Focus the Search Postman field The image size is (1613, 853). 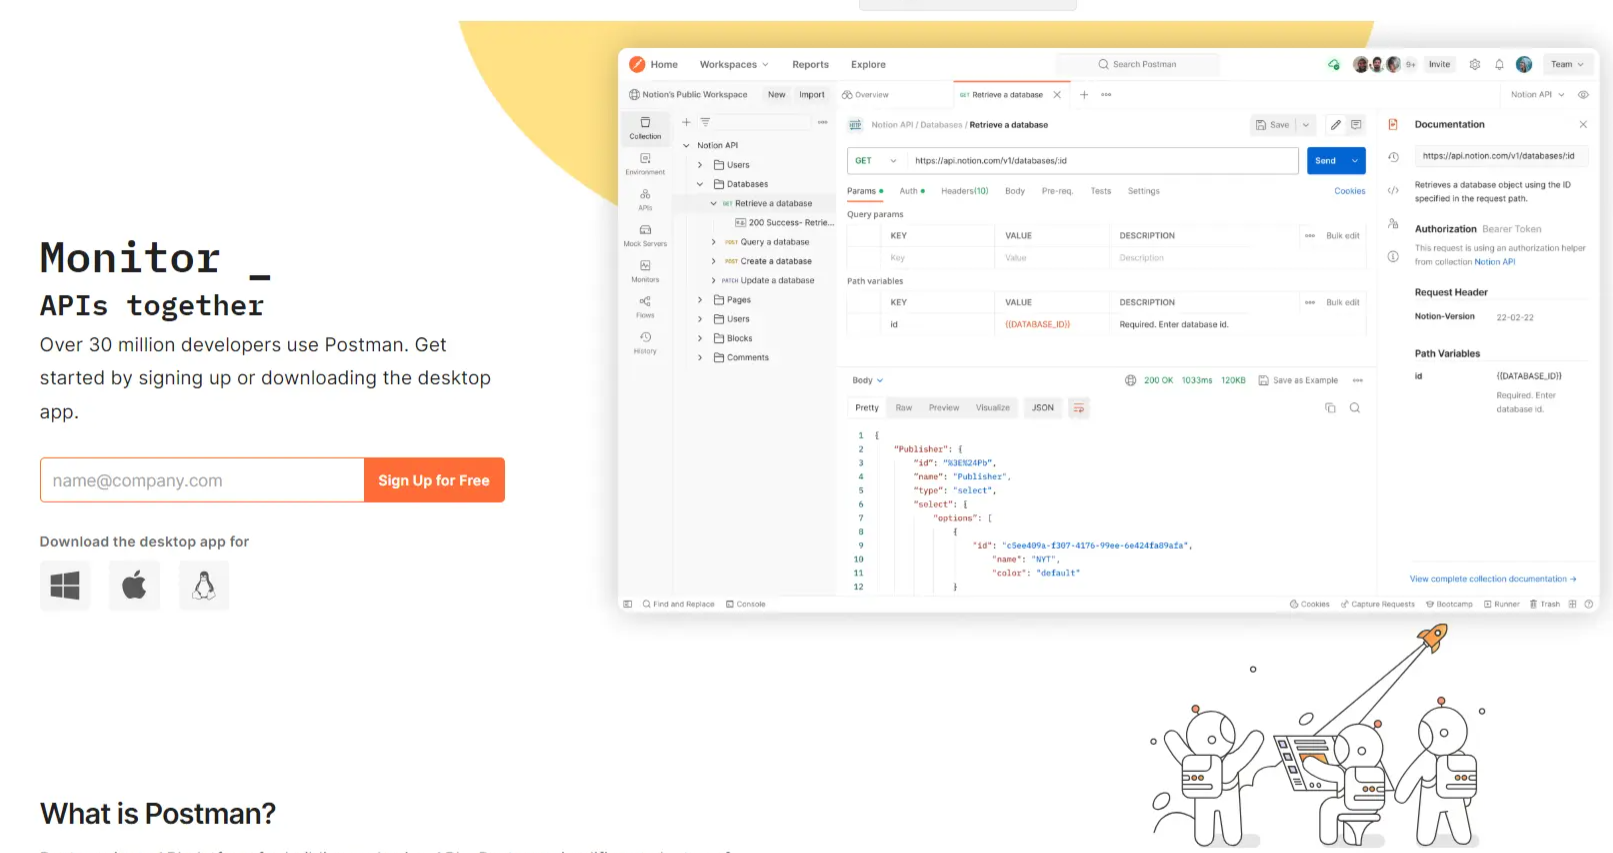(1137, 64)
